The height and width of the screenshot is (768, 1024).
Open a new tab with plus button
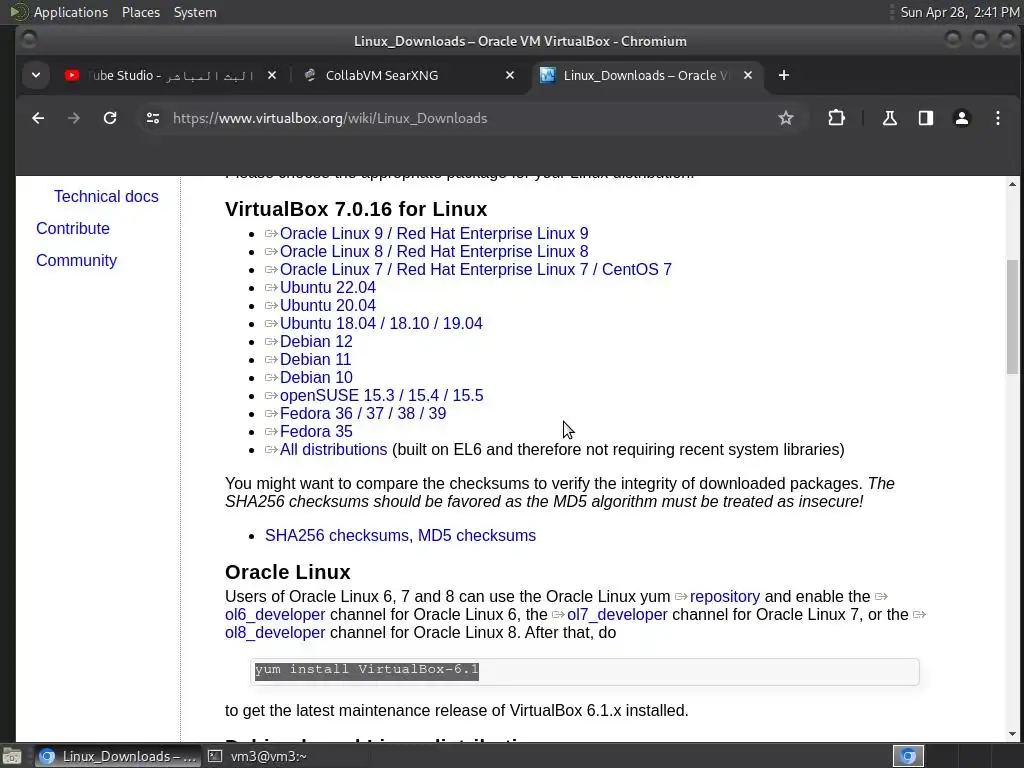784,75
